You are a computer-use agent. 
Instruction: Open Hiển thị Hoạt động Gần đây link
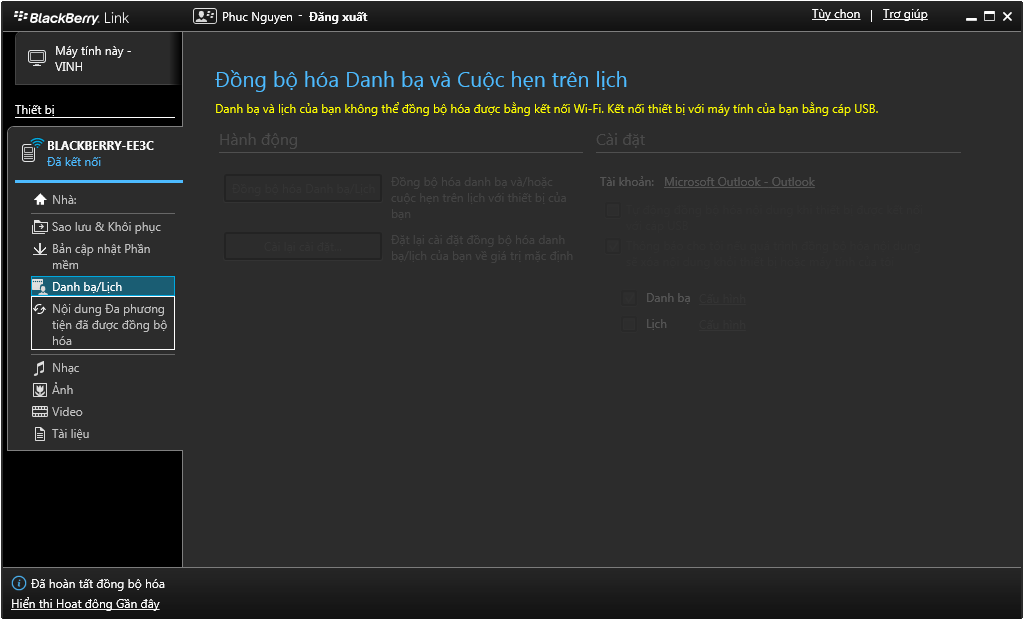click(x=85, y=604)
